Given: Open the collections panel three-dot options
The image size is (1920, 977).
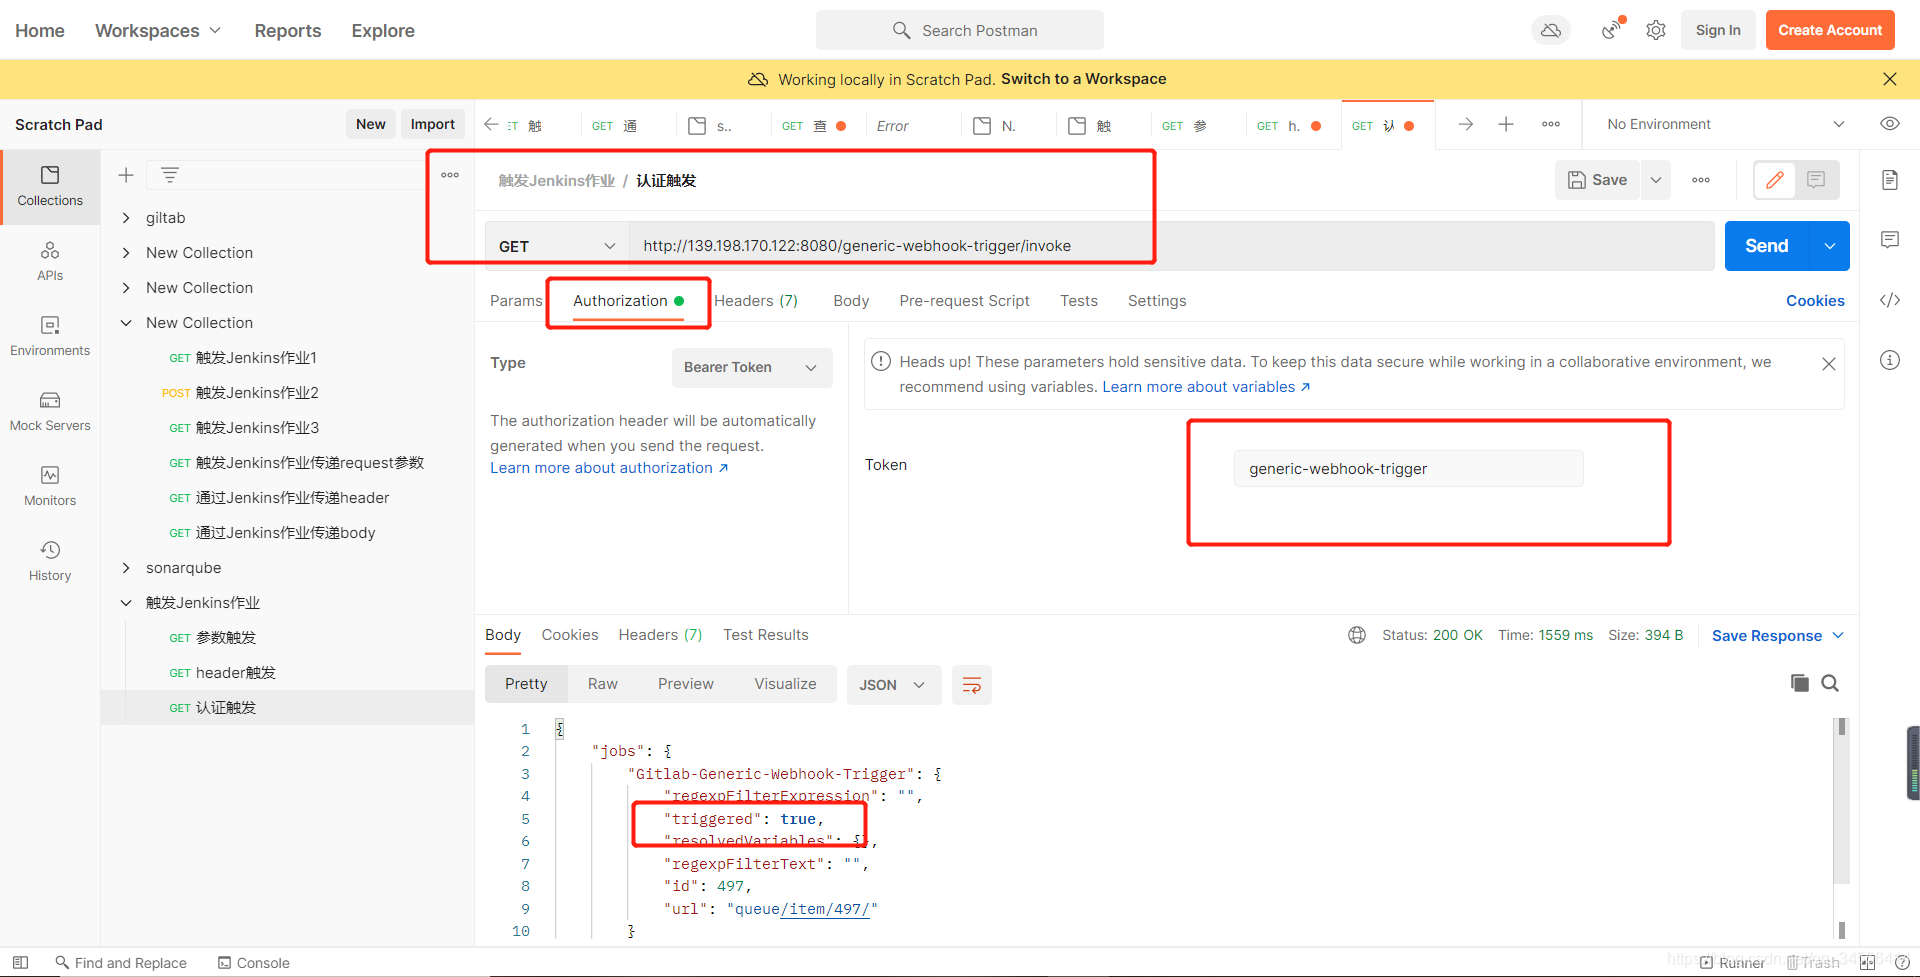Looking at the screenshot, I should [450, 175].
